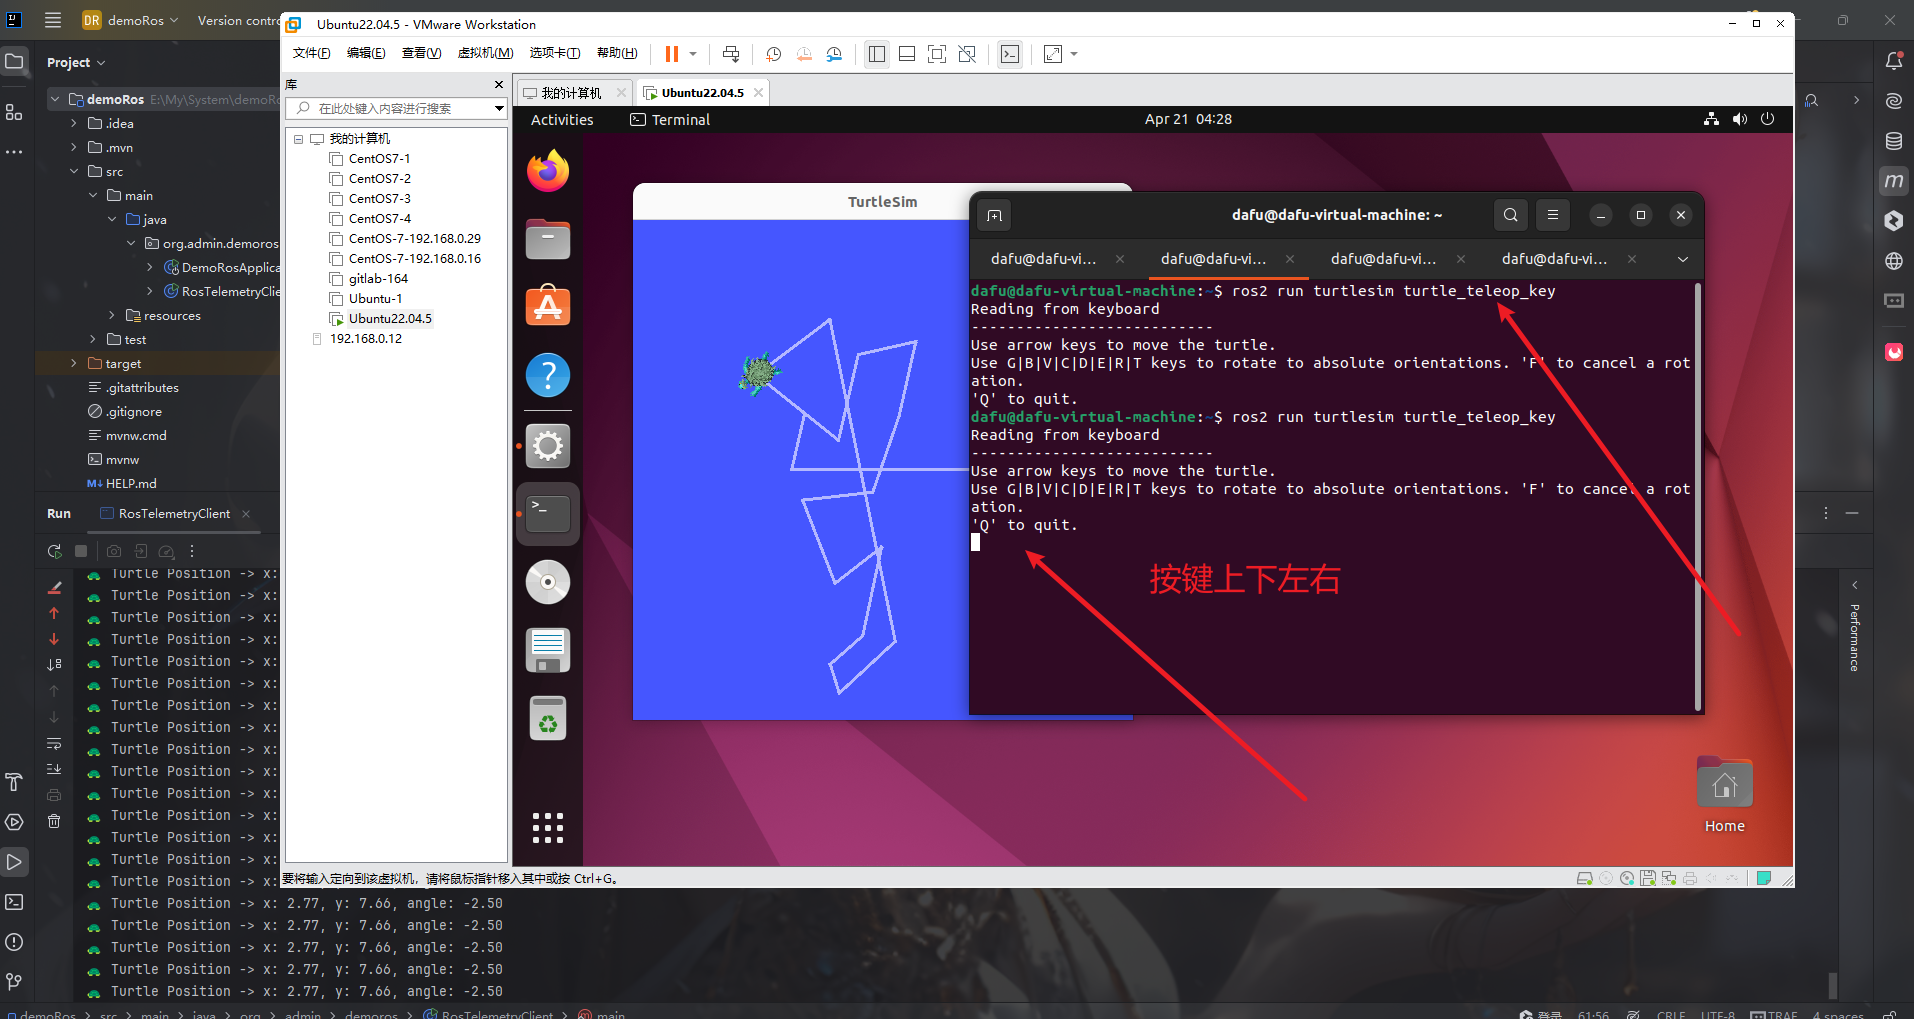
Task: Toggle the VMware library sidebar view
Action: pos(877,54)
